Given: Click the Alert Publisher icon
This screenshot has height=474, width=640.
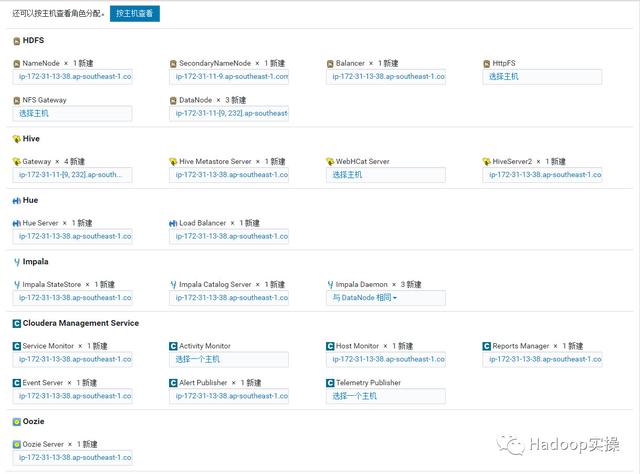Looking at the screenshot, I should click(x=173, y=383).
